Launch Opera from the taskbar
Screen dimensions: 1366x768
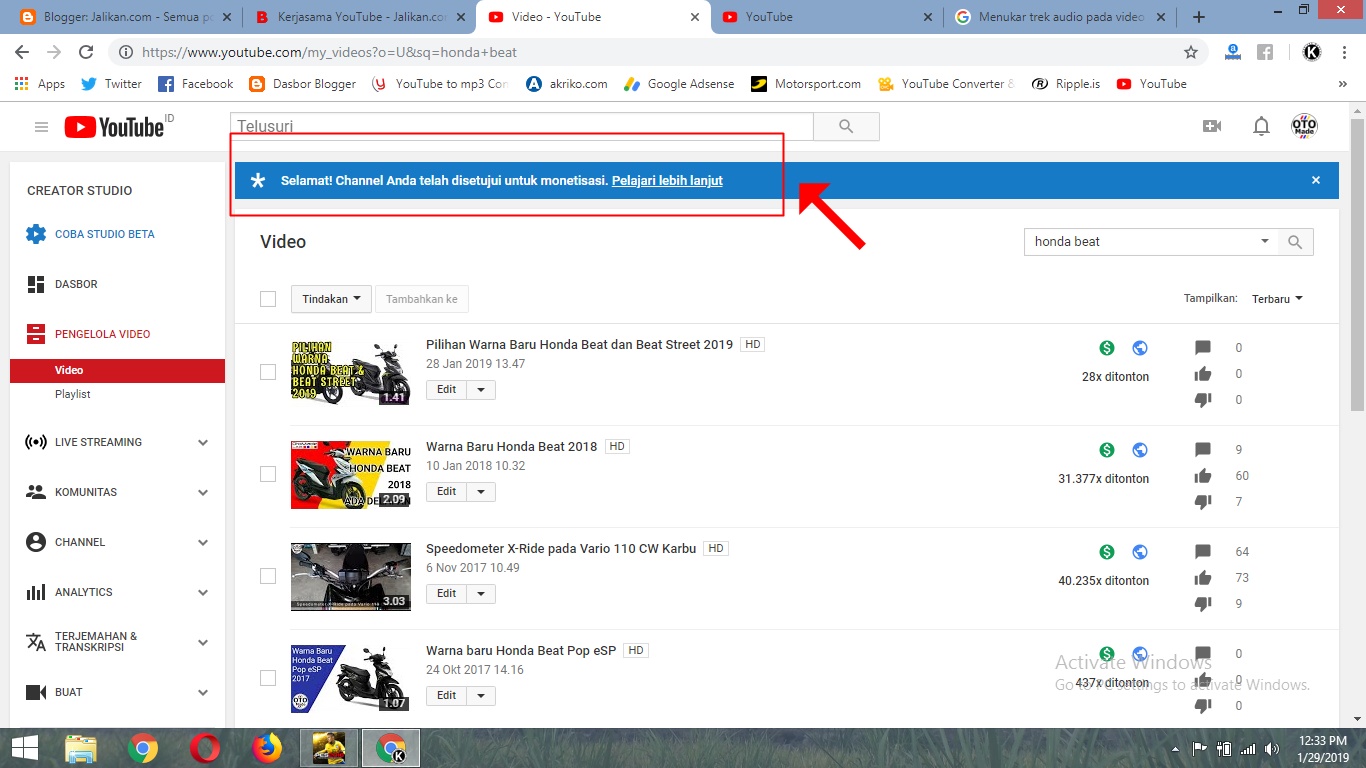coord(205,748)
